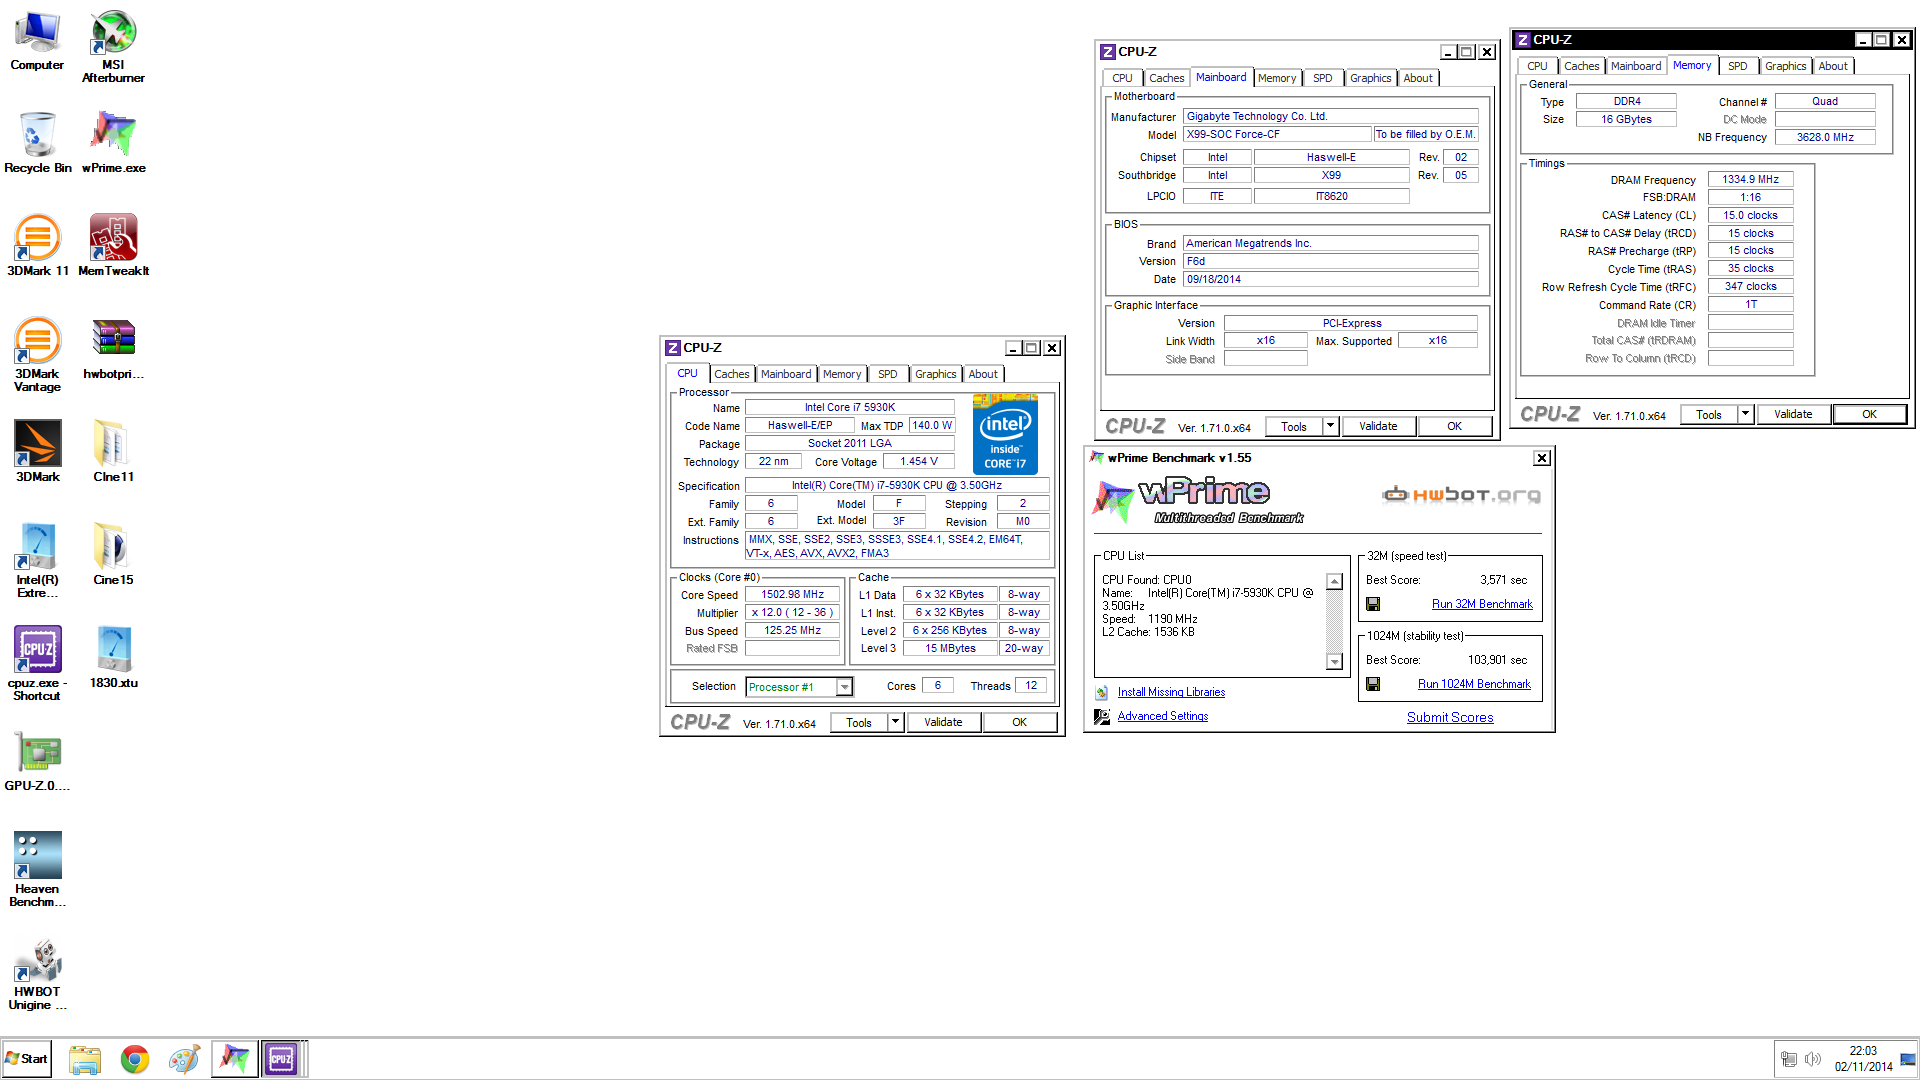Image resolution: width=1920 pixels, height=1080 pixels.
Task: Click BIOS version field F6d
Action: (x=1330, y=261)
